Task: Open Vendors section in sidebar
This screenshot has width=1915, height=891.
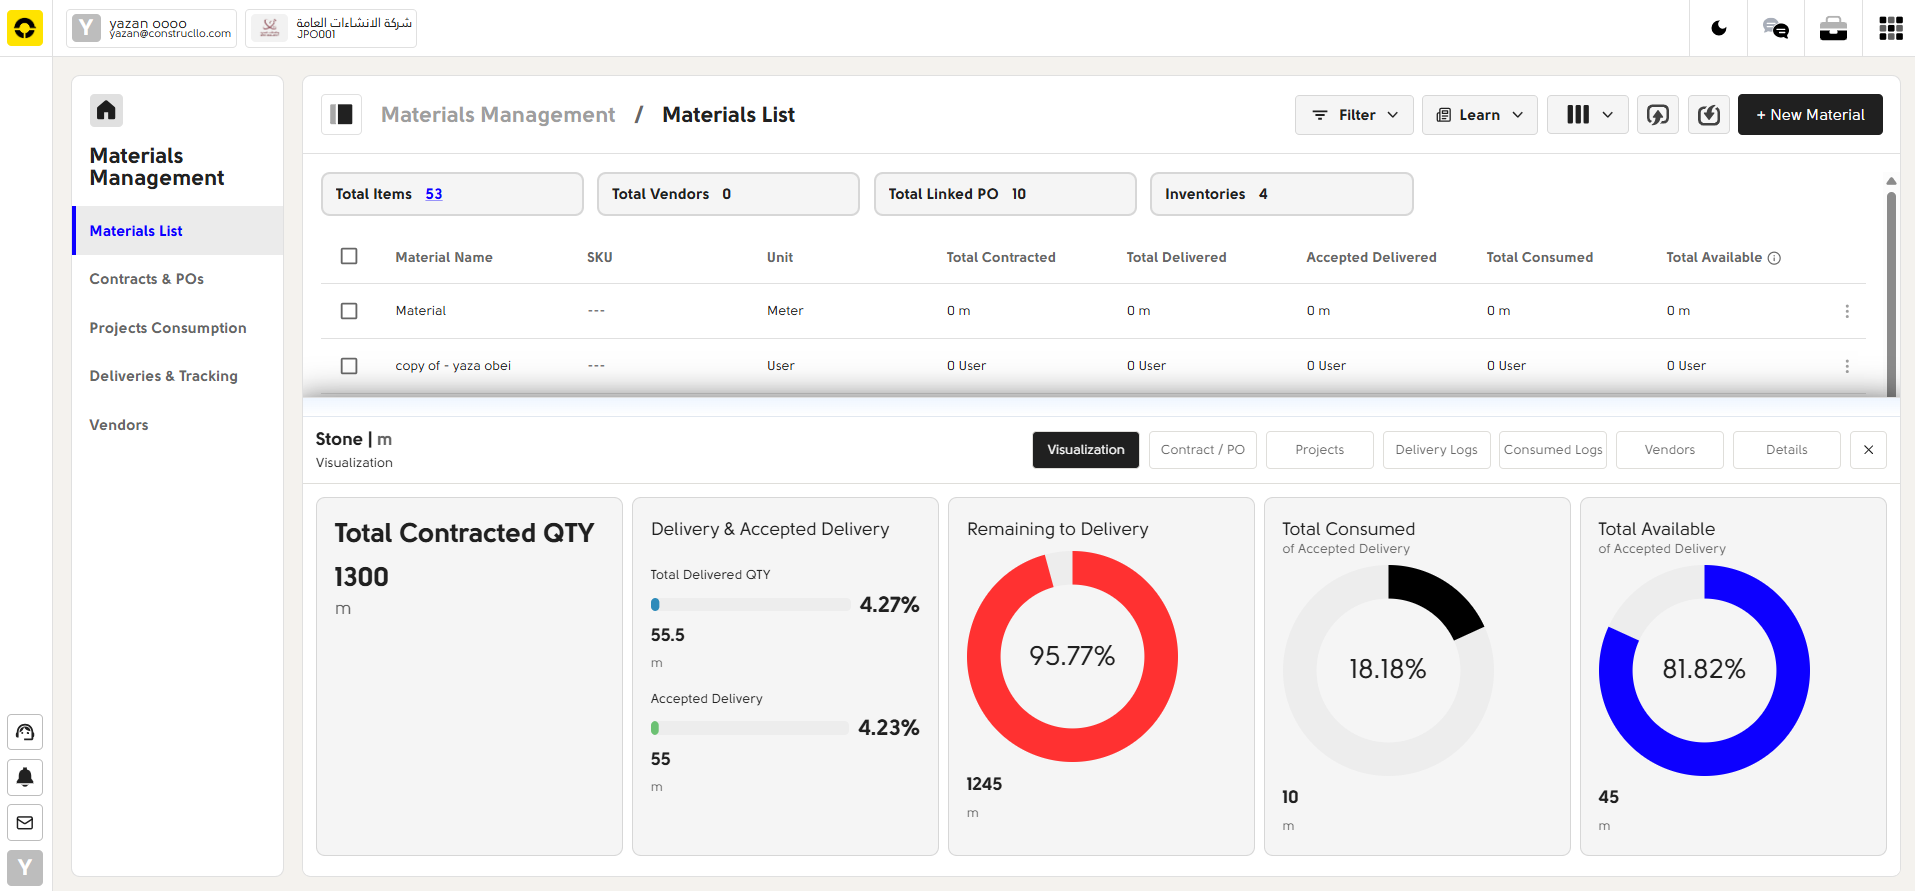Action: (119, 425)
